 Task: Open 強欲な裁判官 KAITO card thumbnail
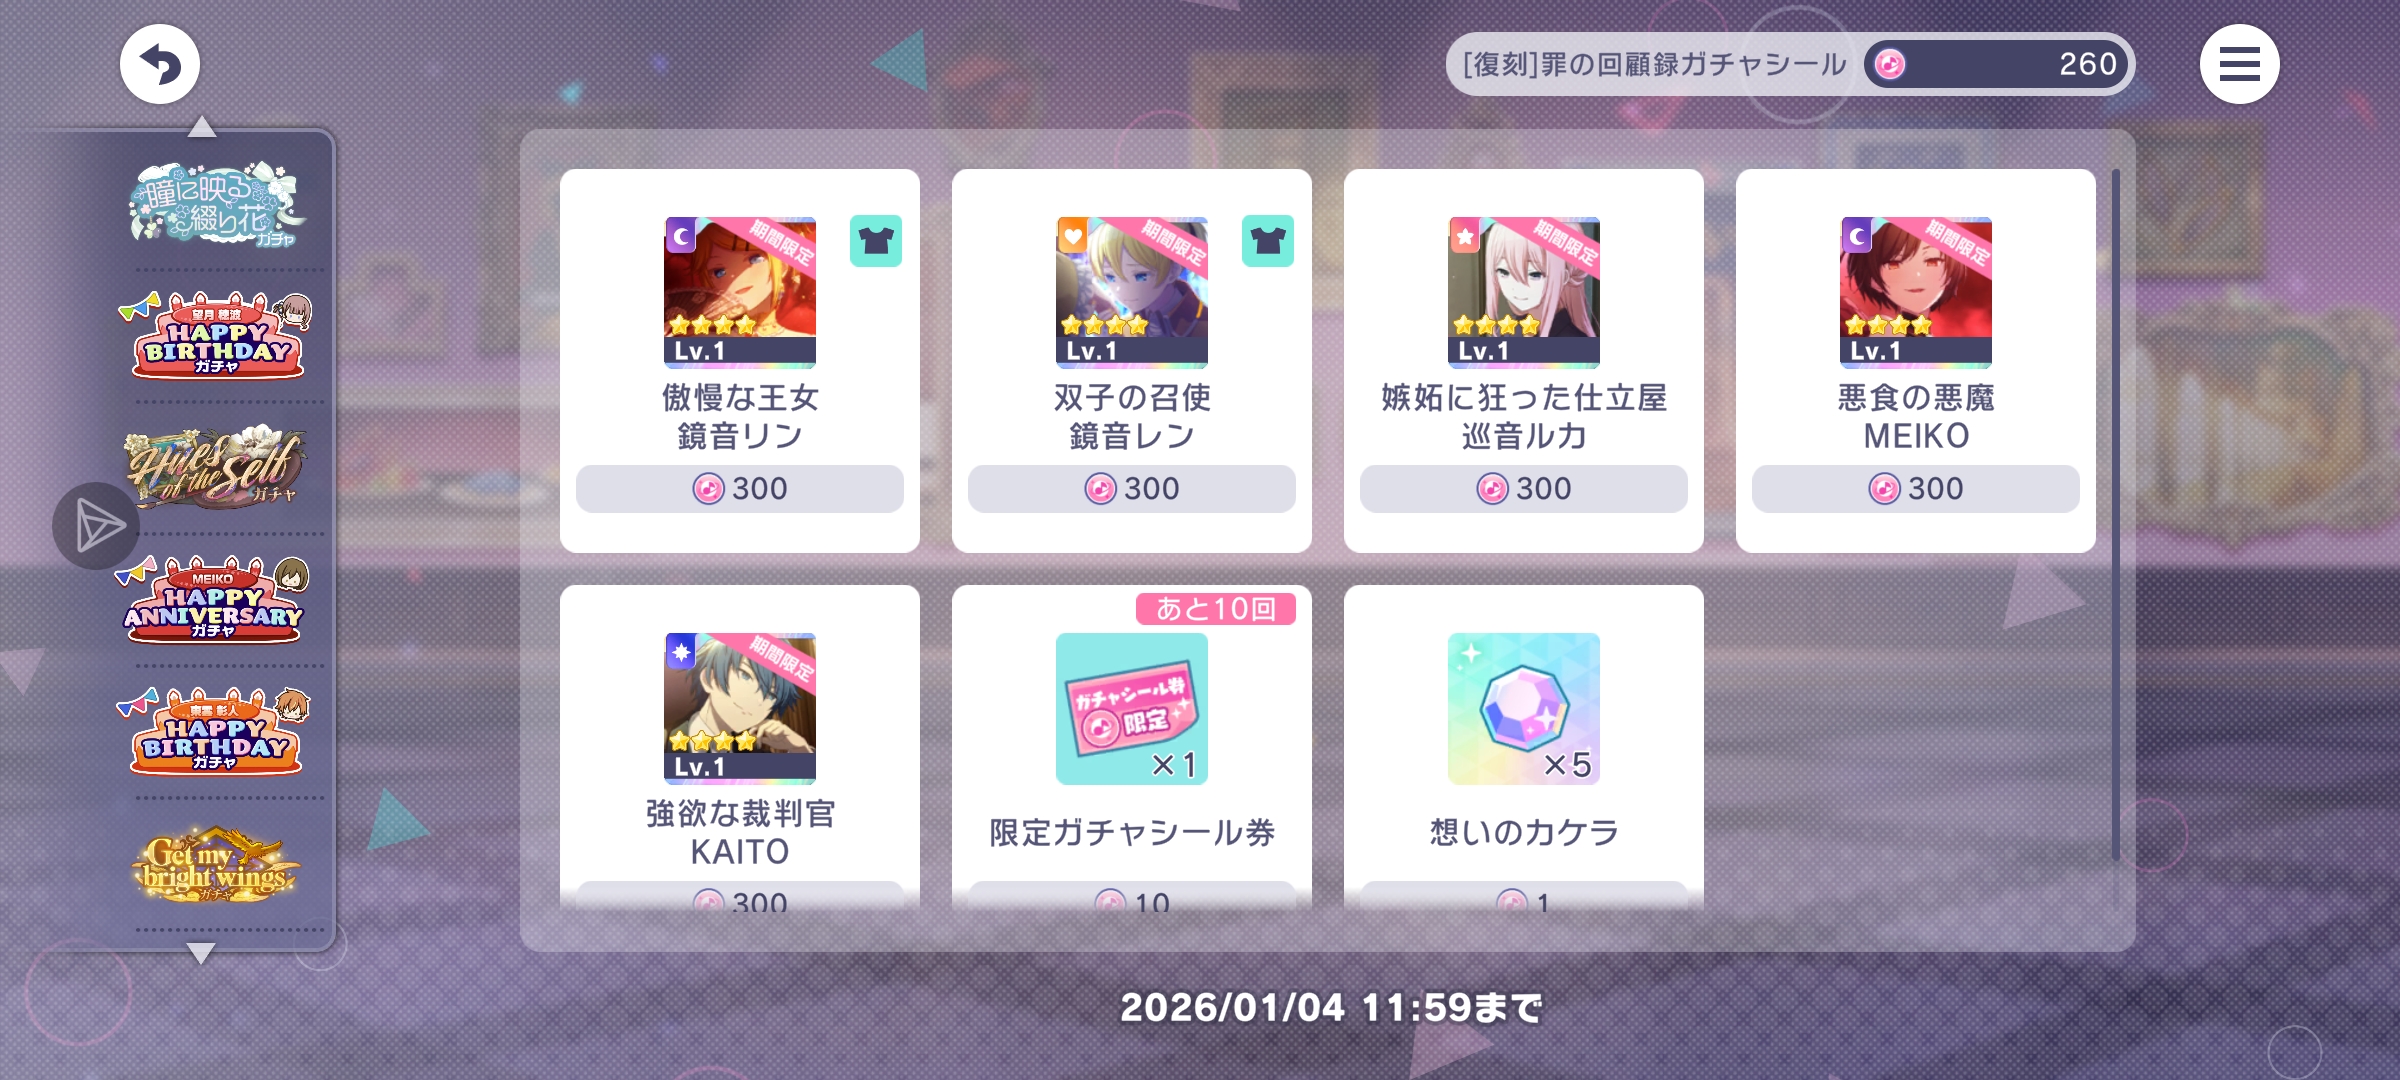click(740, 709)
